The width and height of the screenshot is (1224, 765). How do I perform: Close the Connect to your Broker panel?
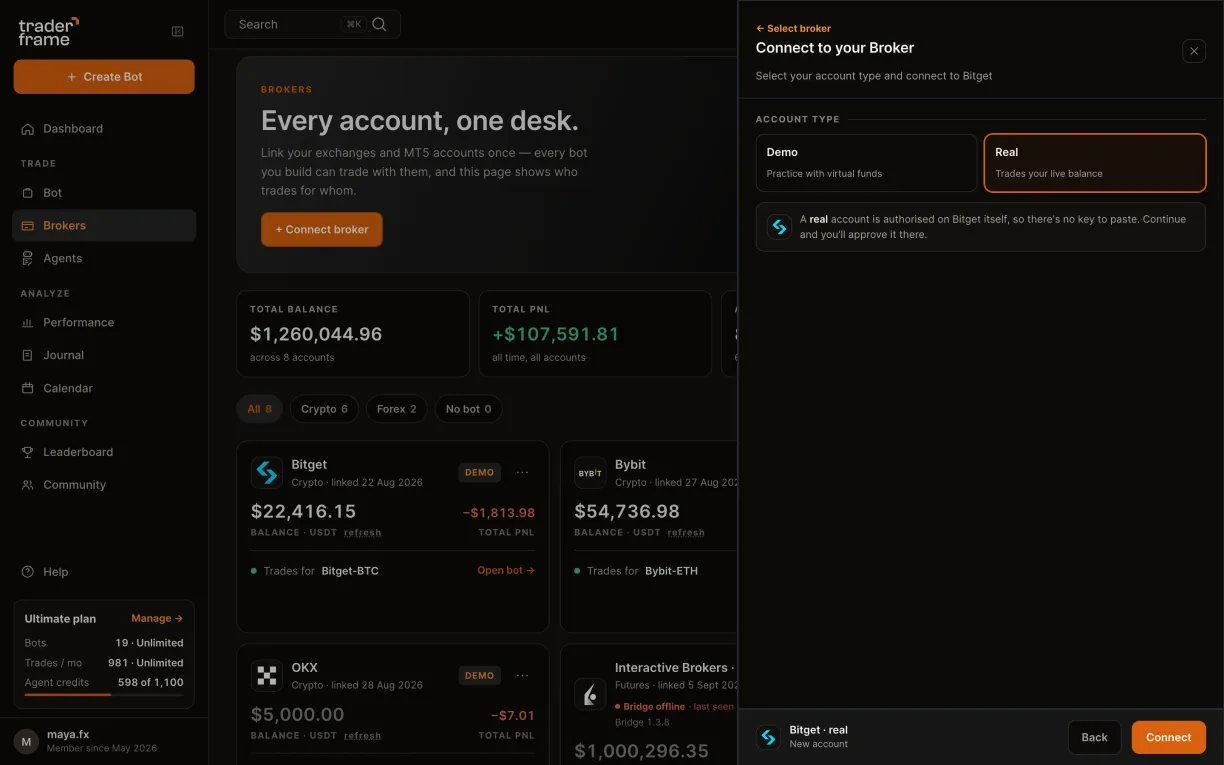[1194, 51]
